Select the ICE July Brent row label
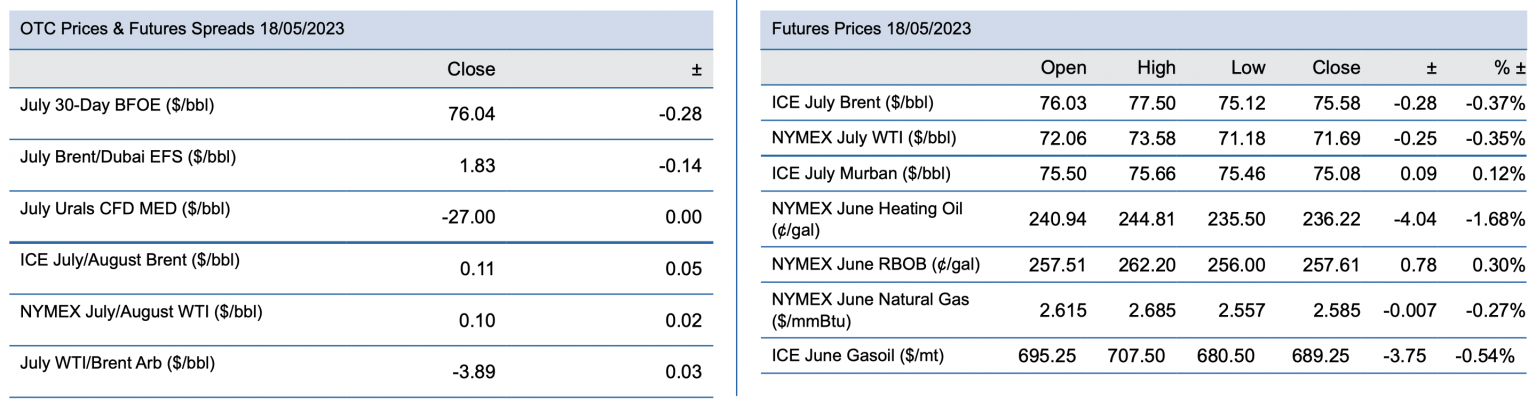The width and height of the screenshot is (1536, 409). click(x=853, y=102)
